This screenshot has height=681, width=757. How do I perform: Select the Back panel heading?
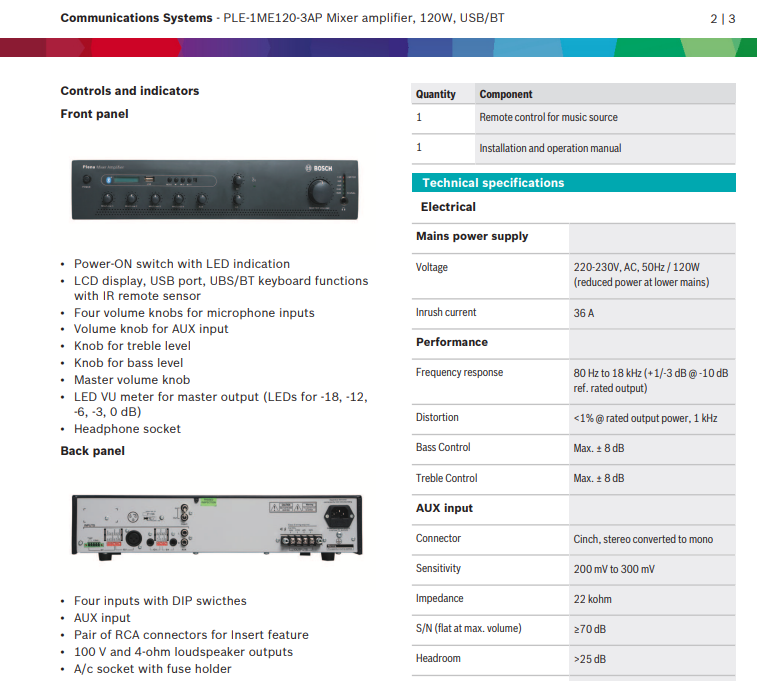92,451
